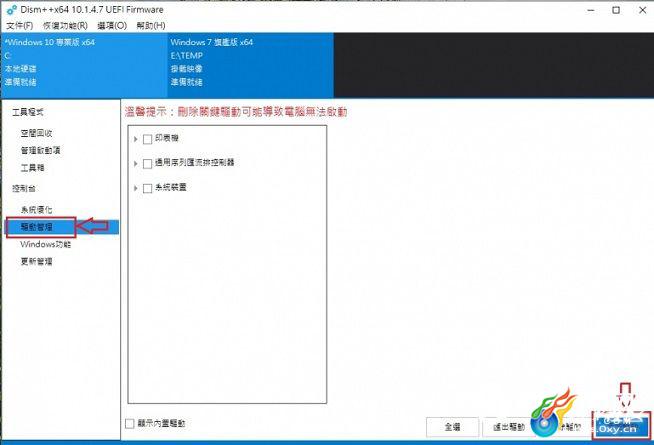Click the 通用序列匯流排控制器 label text
This screenshot has width=654, height=445.
(194, 162)
